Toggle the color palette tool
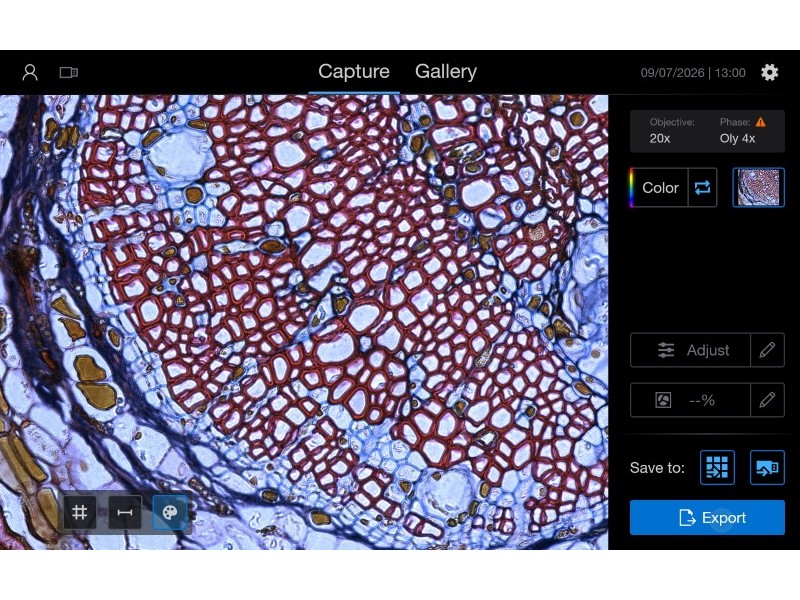 point(170,512)
